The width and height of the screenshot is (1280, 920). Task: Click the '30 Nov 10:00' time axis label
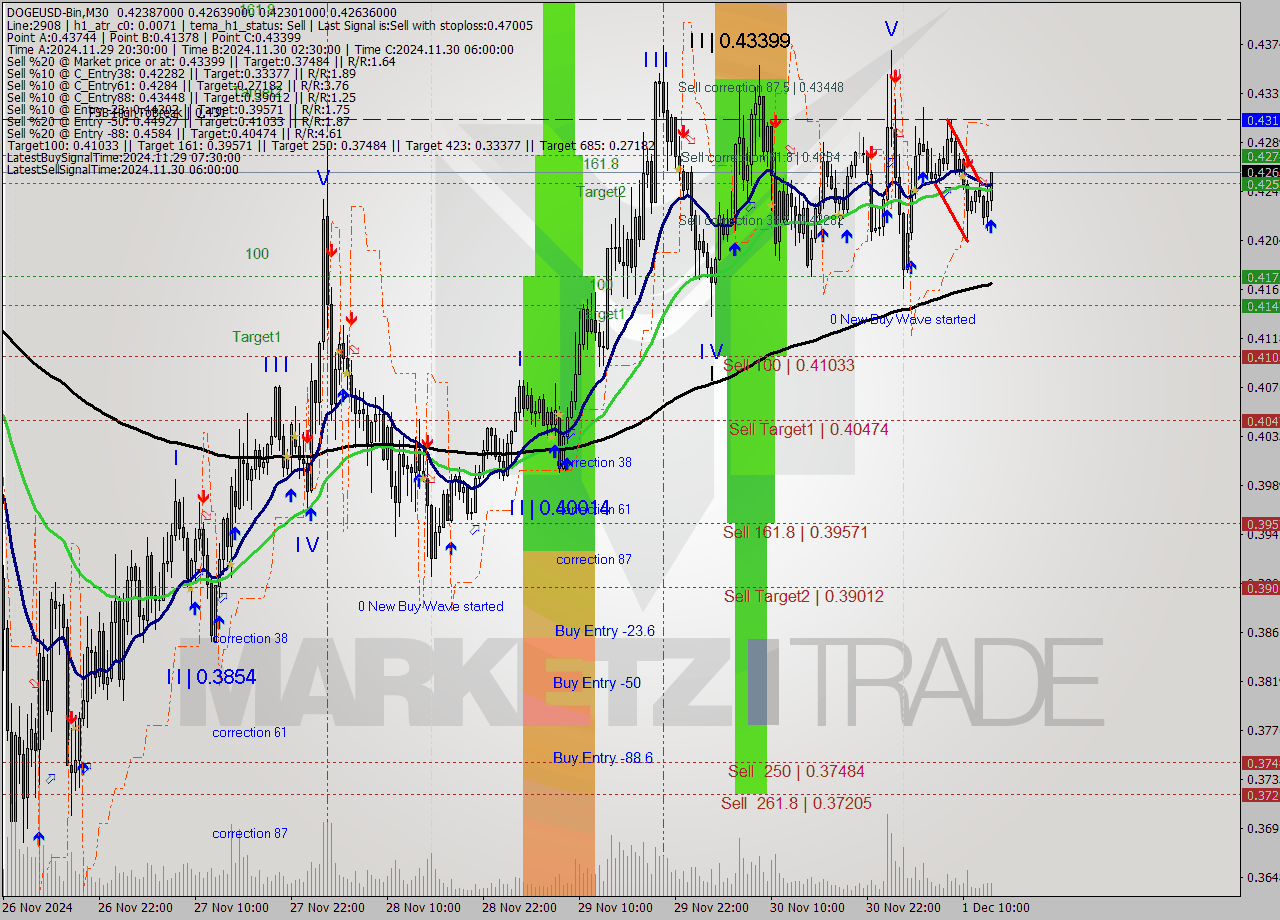pos(808,908)
